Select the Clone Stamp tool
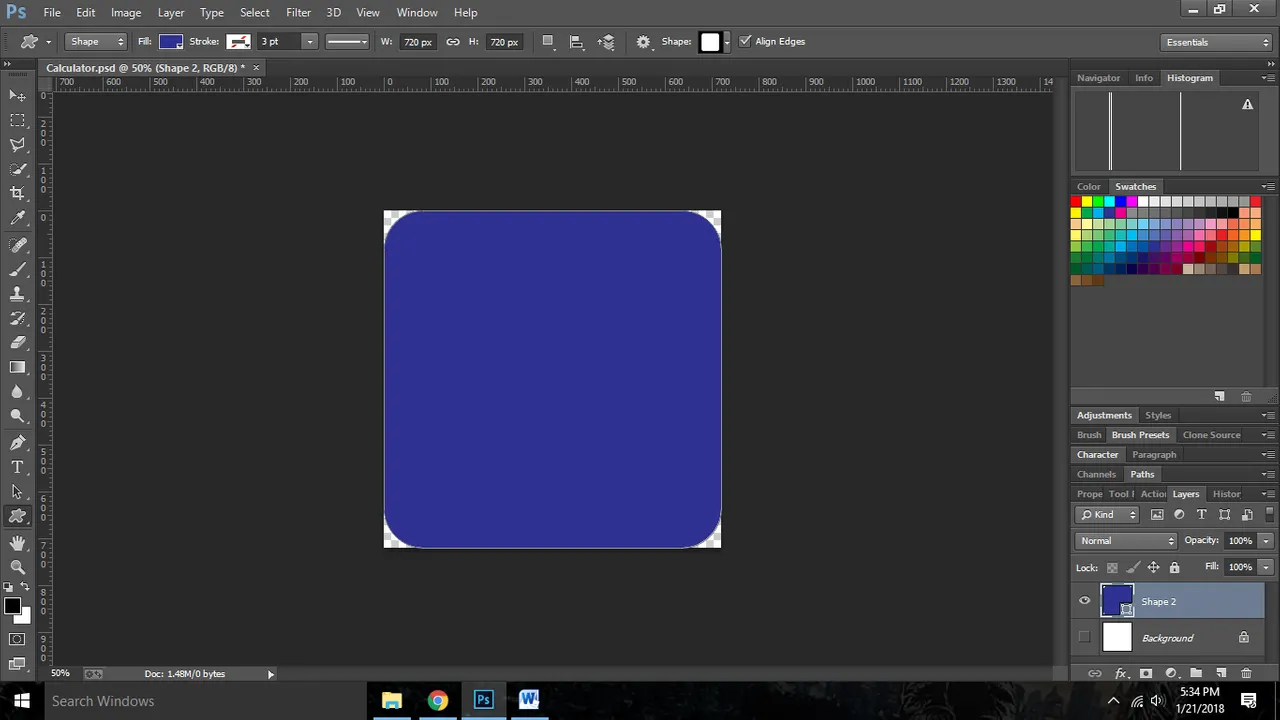This screenshot has width=1280, height=720. (17, 294)
